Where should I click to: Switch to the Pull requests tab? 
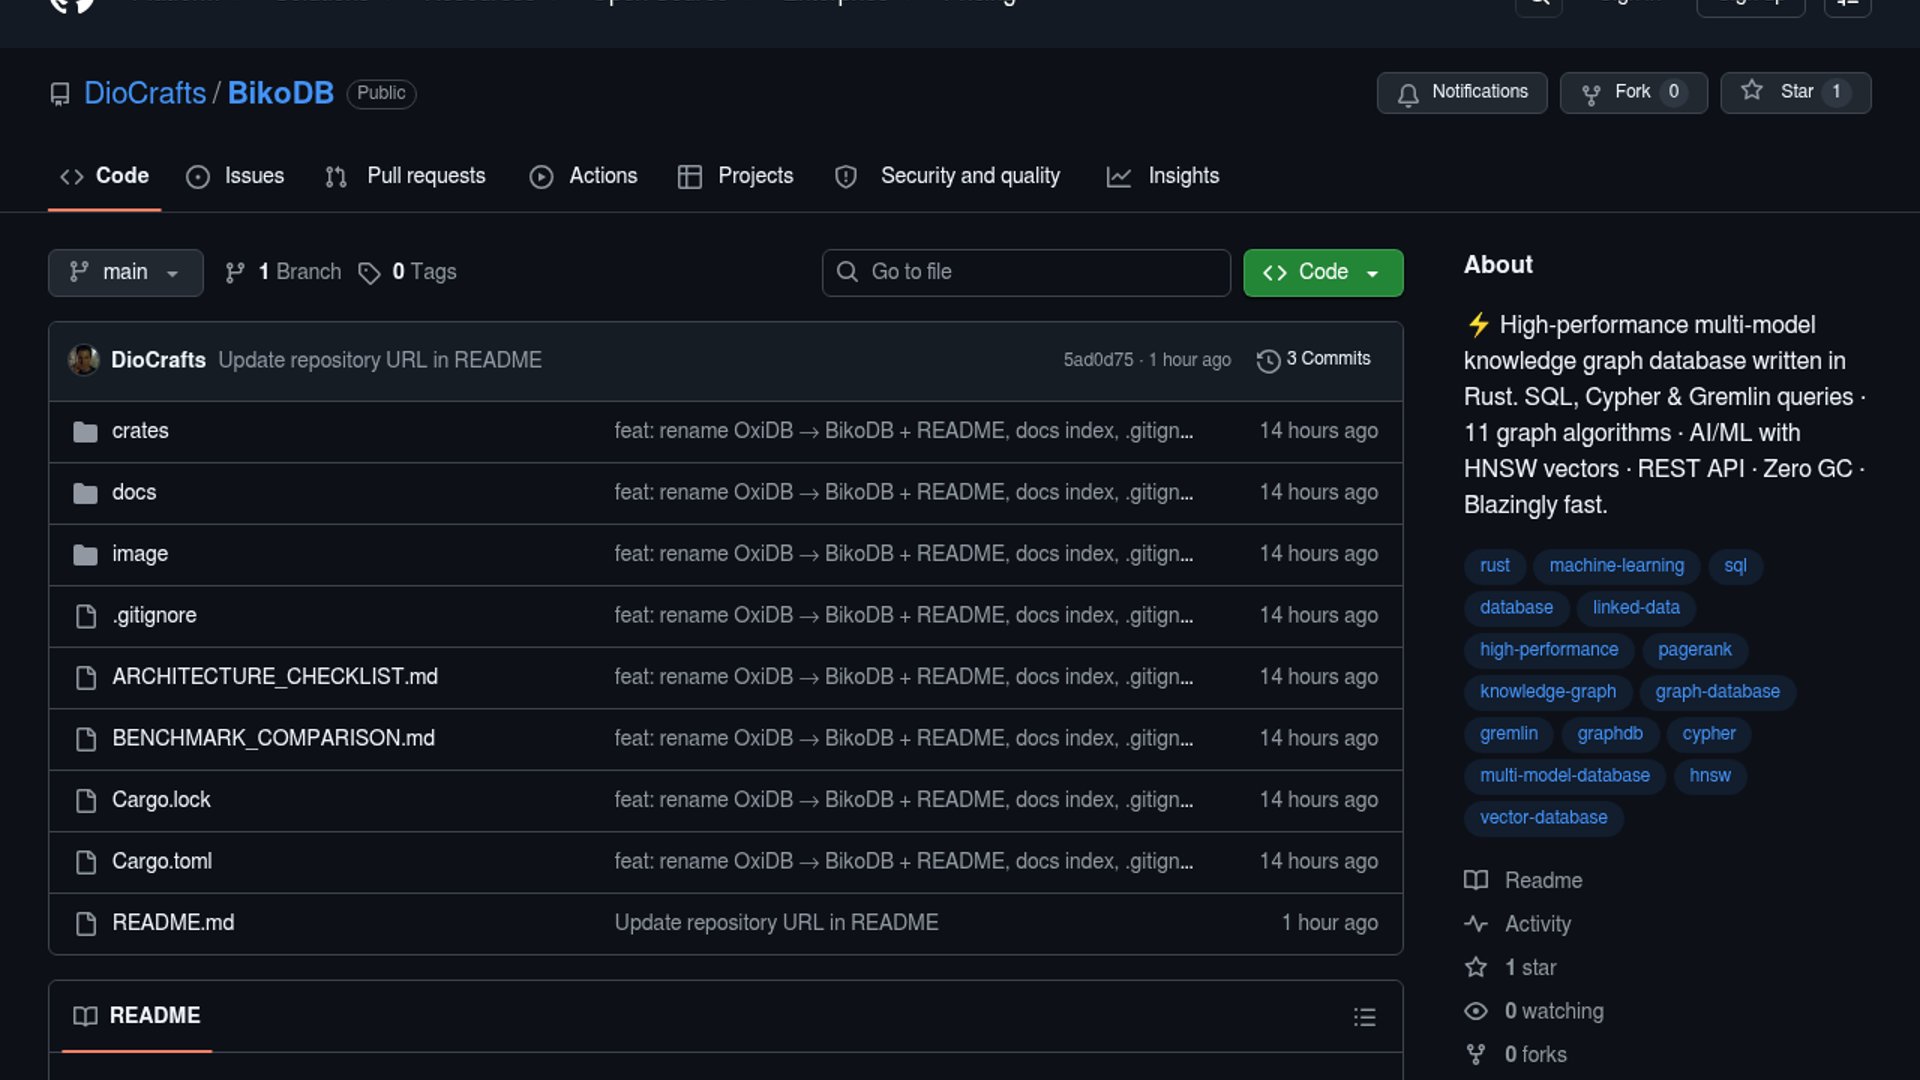(x=406, y=176)
